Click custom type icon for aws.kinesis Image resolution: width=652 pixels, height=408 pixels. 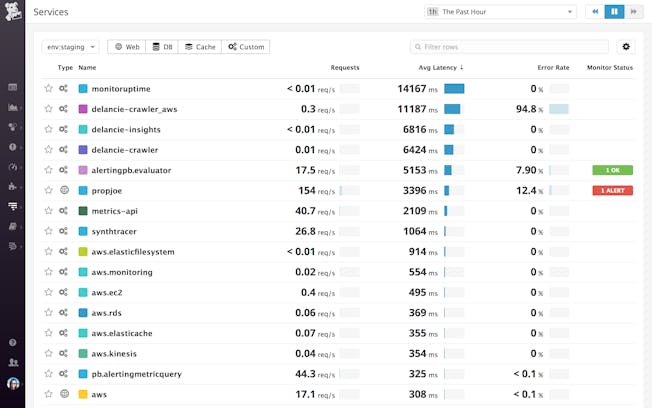point(63,353)
